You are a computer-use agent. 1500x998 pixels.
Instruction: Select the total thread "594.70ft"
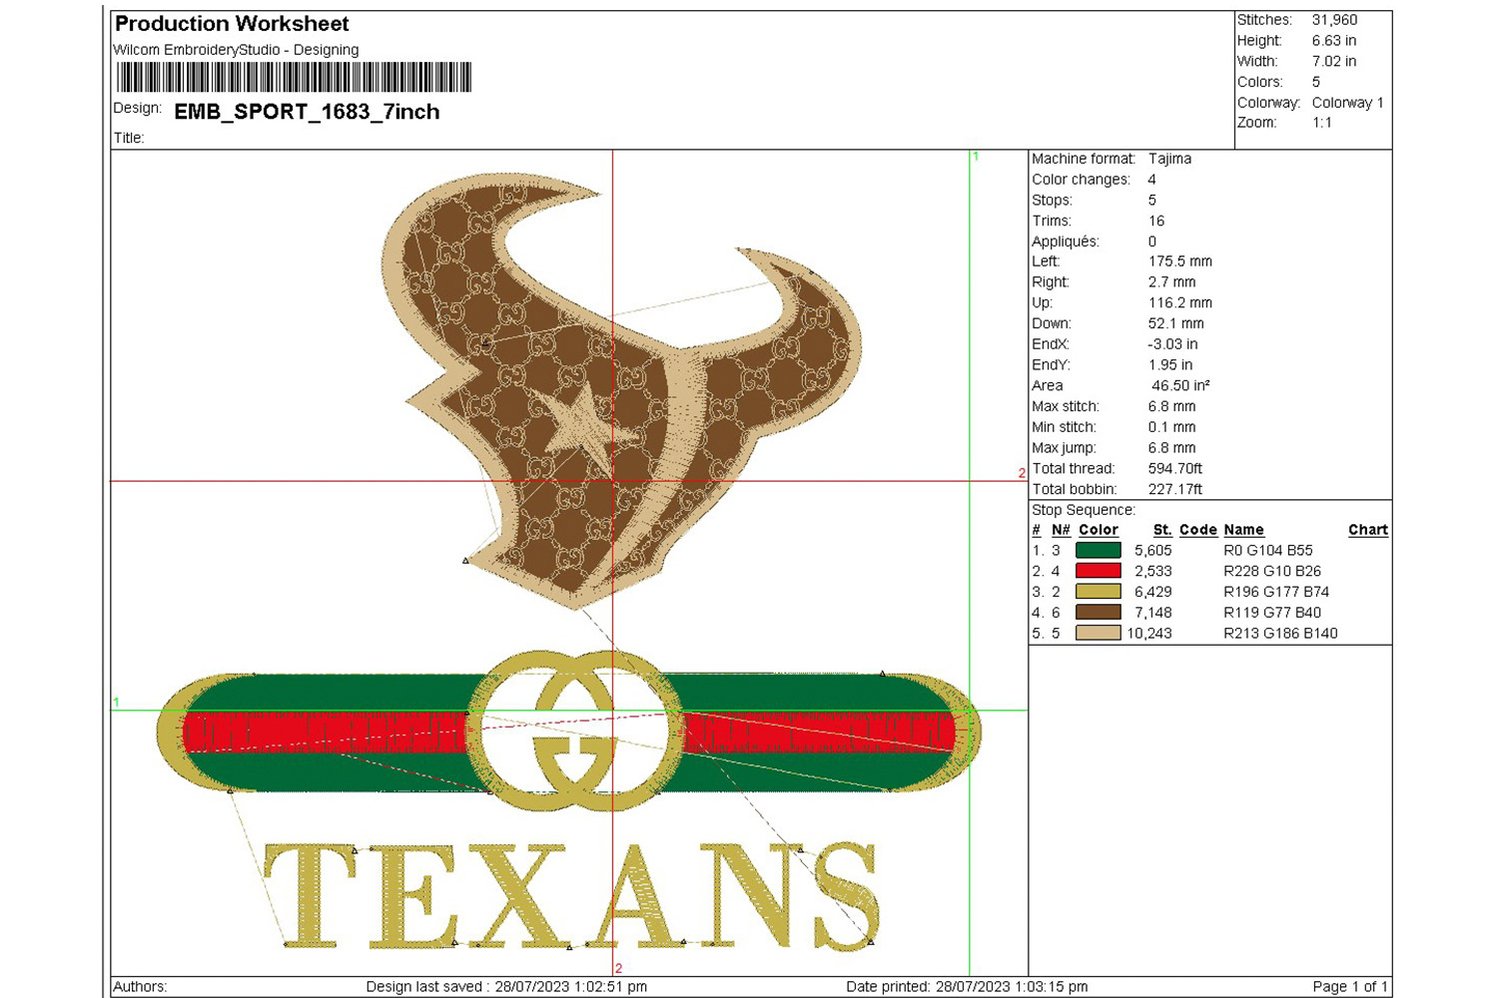(1175, 469)
